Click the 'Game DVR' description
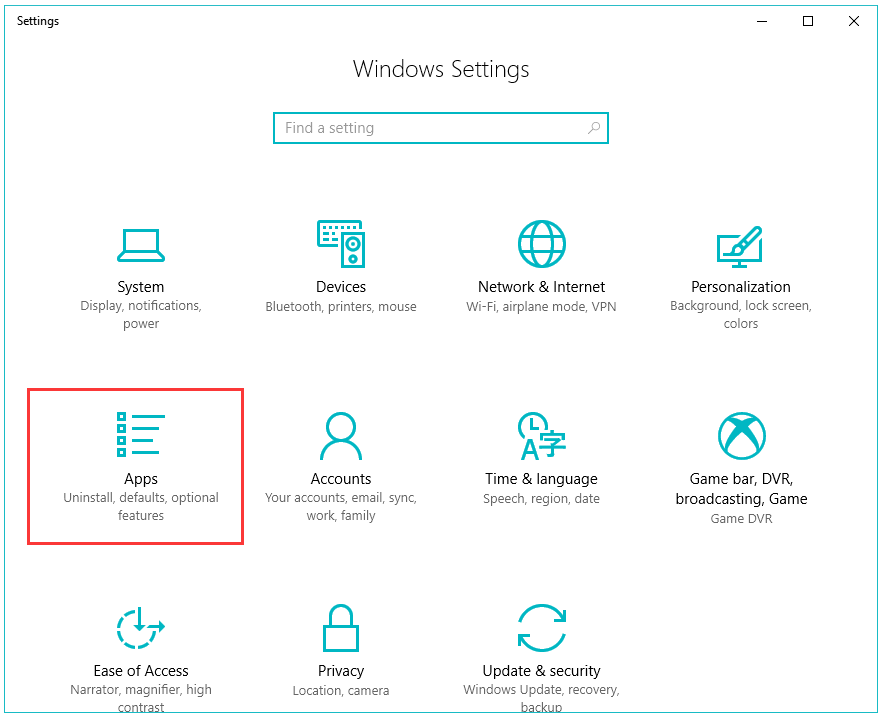The image size is (882, 718). tap(741, 518)
